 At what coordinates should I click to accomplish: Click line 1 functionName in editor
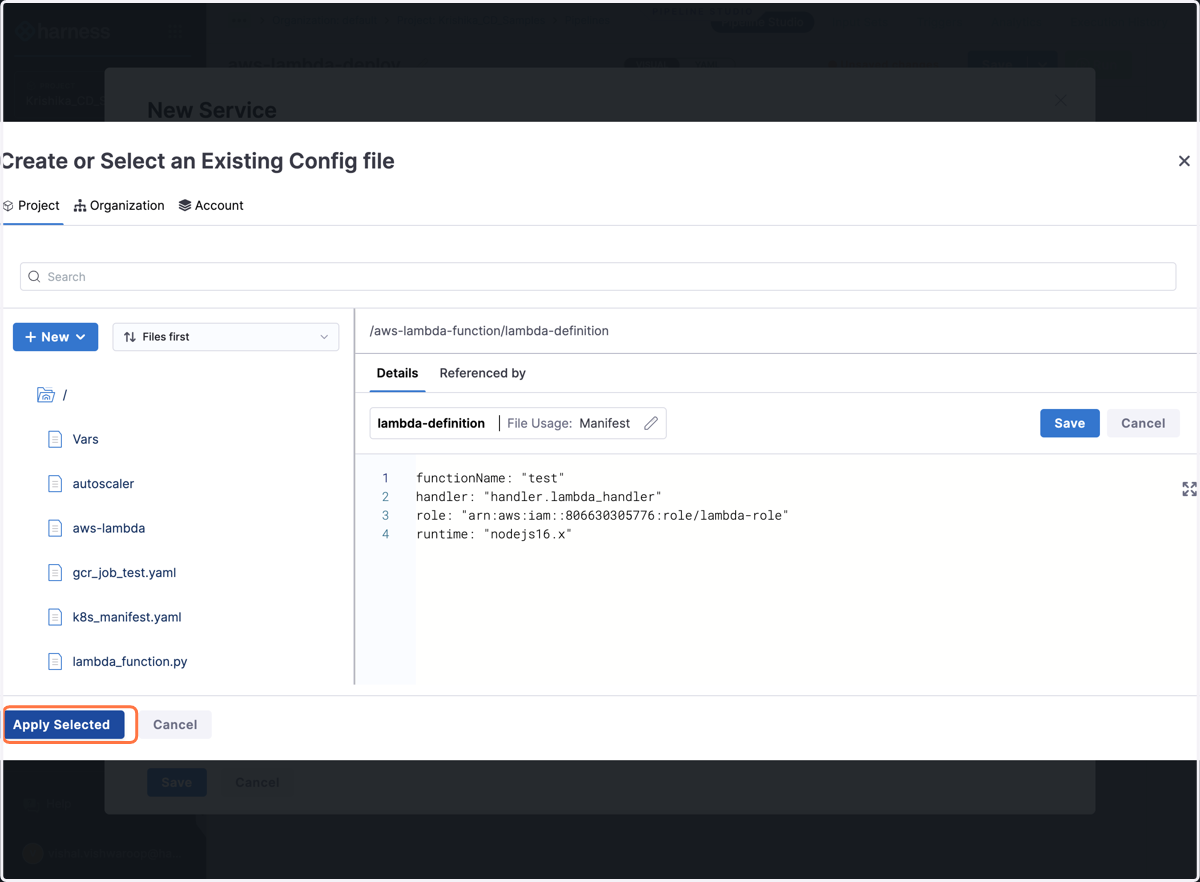tap(490, 478)
